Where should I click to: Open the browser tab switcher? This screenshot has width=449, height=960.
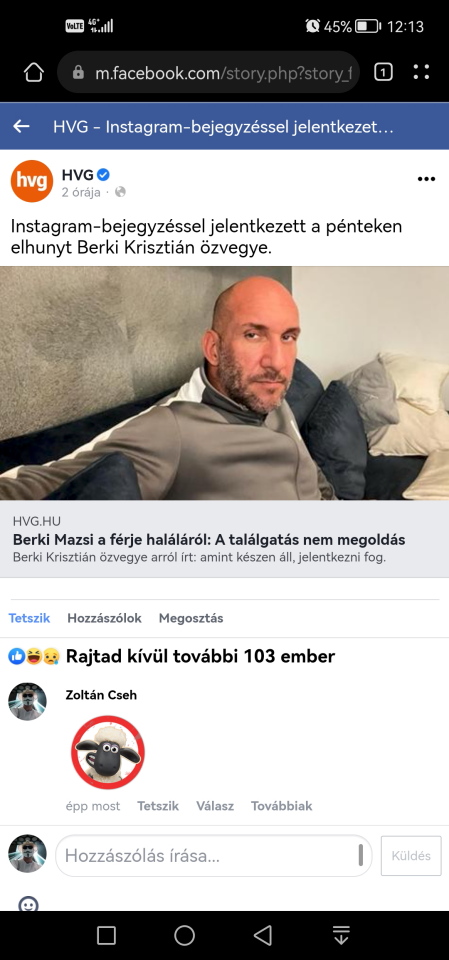(x=383, y=73)
